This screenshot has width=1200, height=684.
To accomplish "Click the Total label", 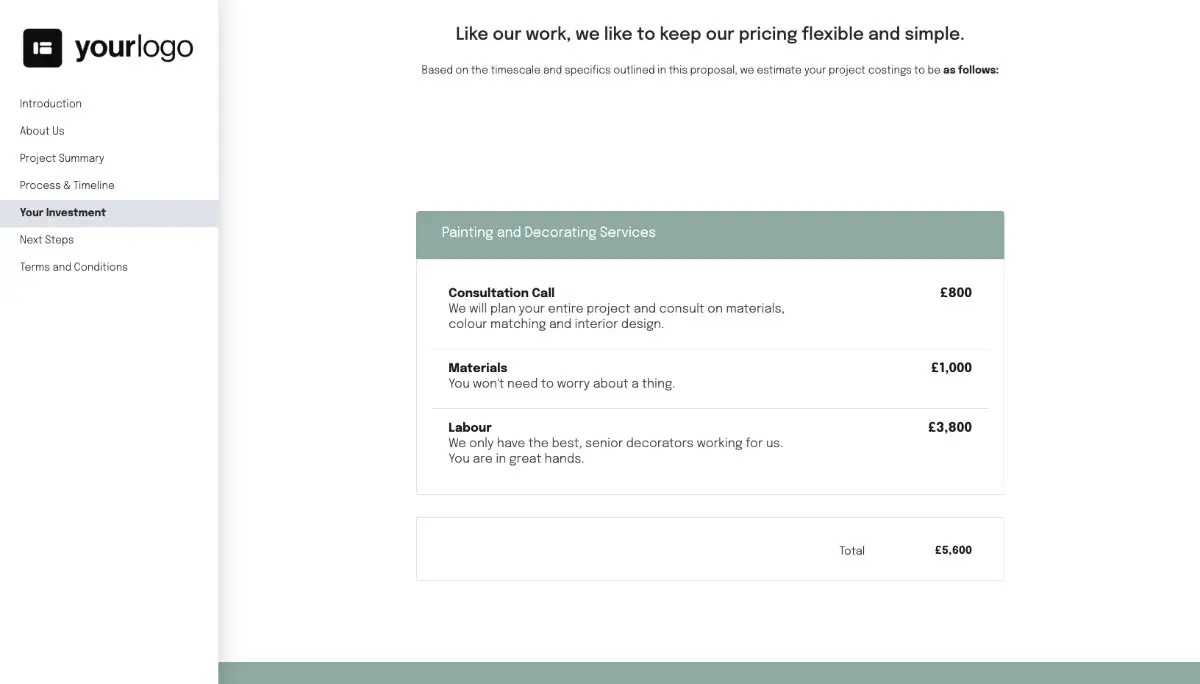I will click(x=852, y=550).
